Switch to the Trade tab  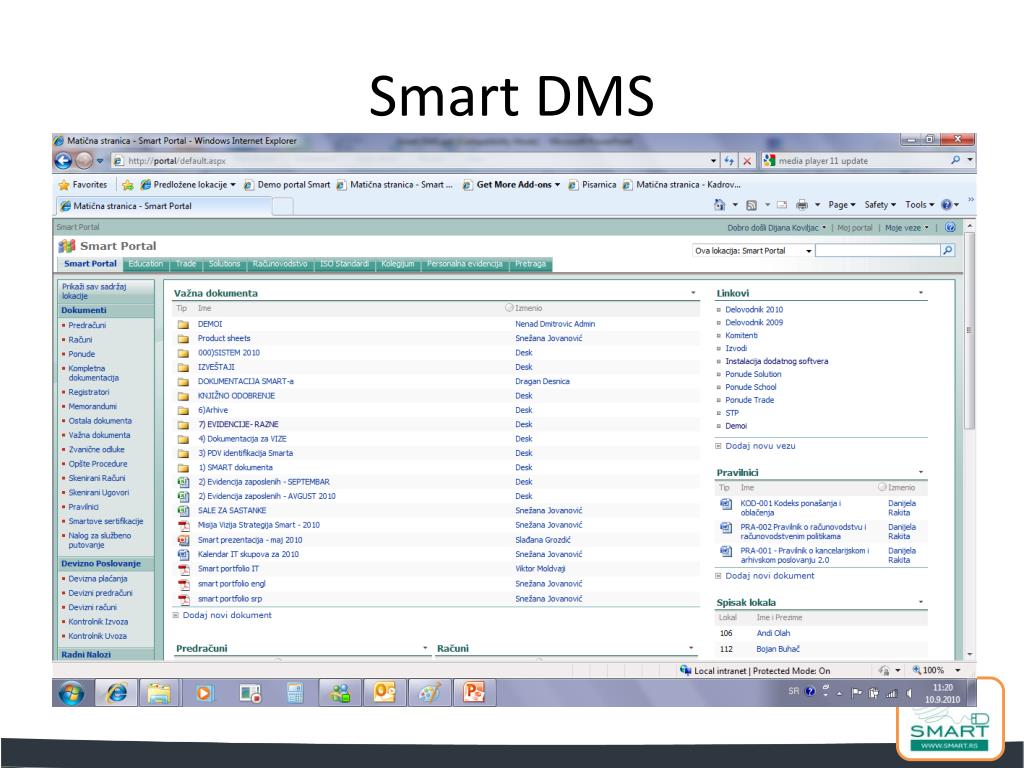click(x=185, y=264)
